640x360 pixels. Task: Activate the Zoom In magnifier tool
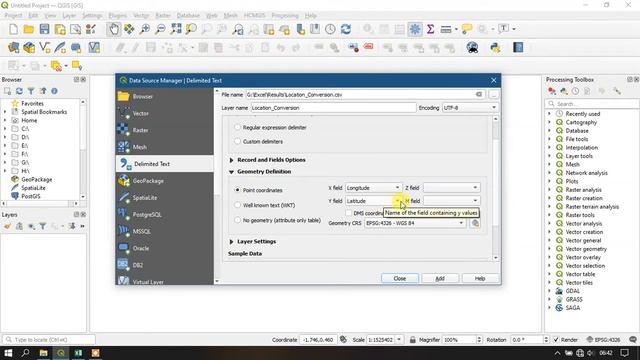point(144,29)
